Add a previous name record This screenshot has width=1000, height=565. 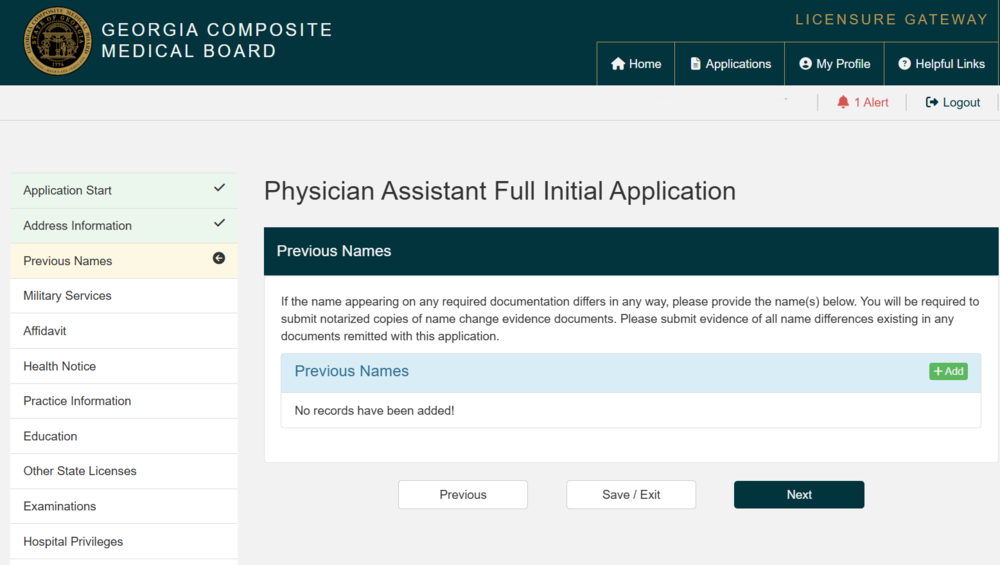click(x=948, y=371)
